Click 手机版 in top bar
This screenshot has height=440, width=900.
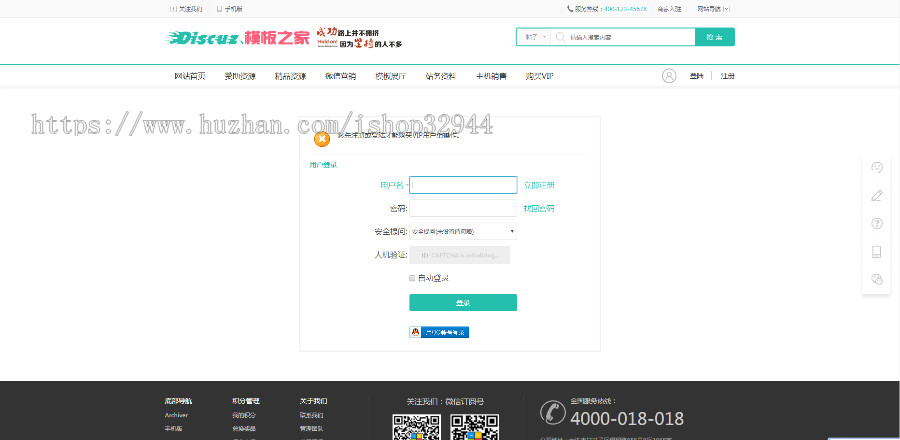[x=230, y=9]
